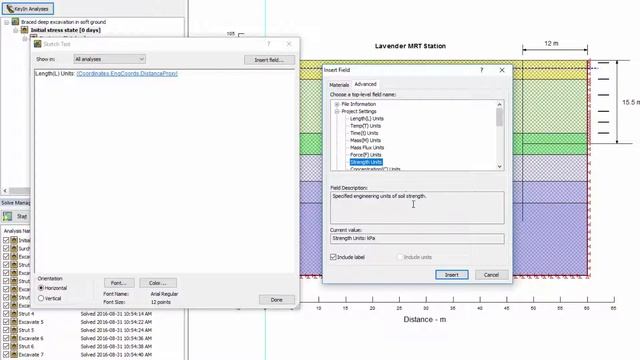Image resolution: width=640 pixels, height=360 pixels.
Task: Click the Excavate 7 analysis name
Action: point(31,355)
